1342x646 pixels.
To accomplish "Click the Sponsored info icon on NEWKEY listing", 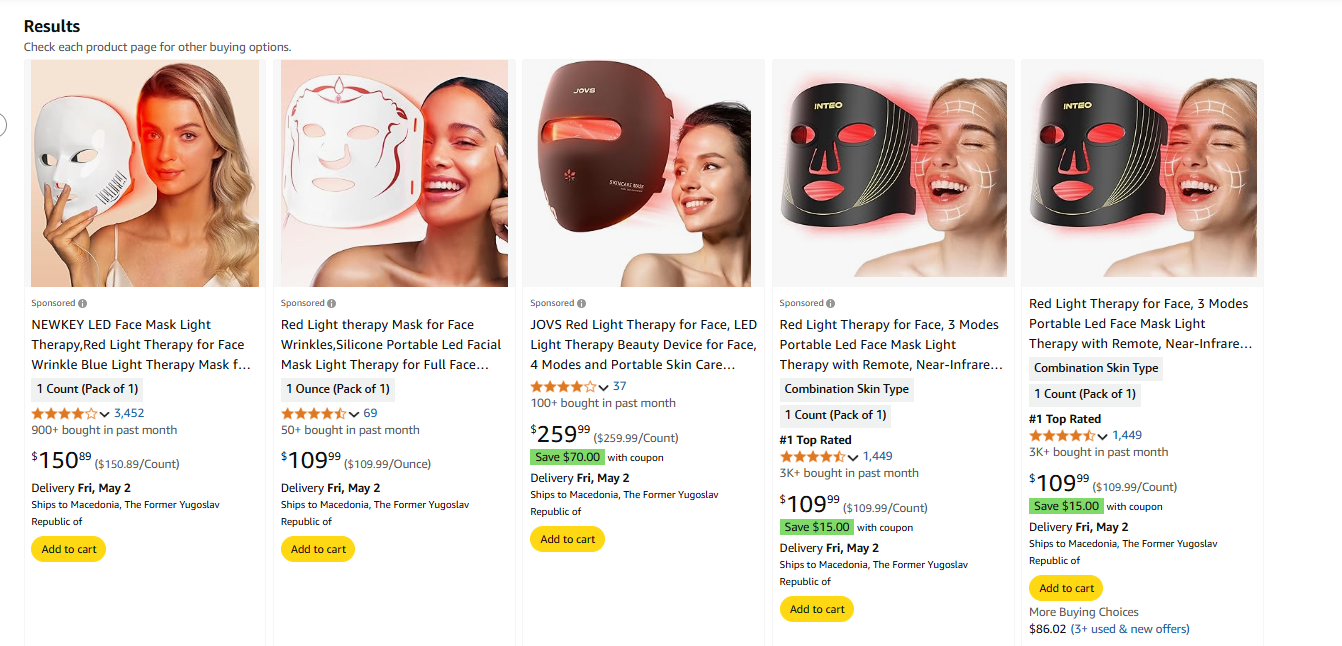I will 82,303.
